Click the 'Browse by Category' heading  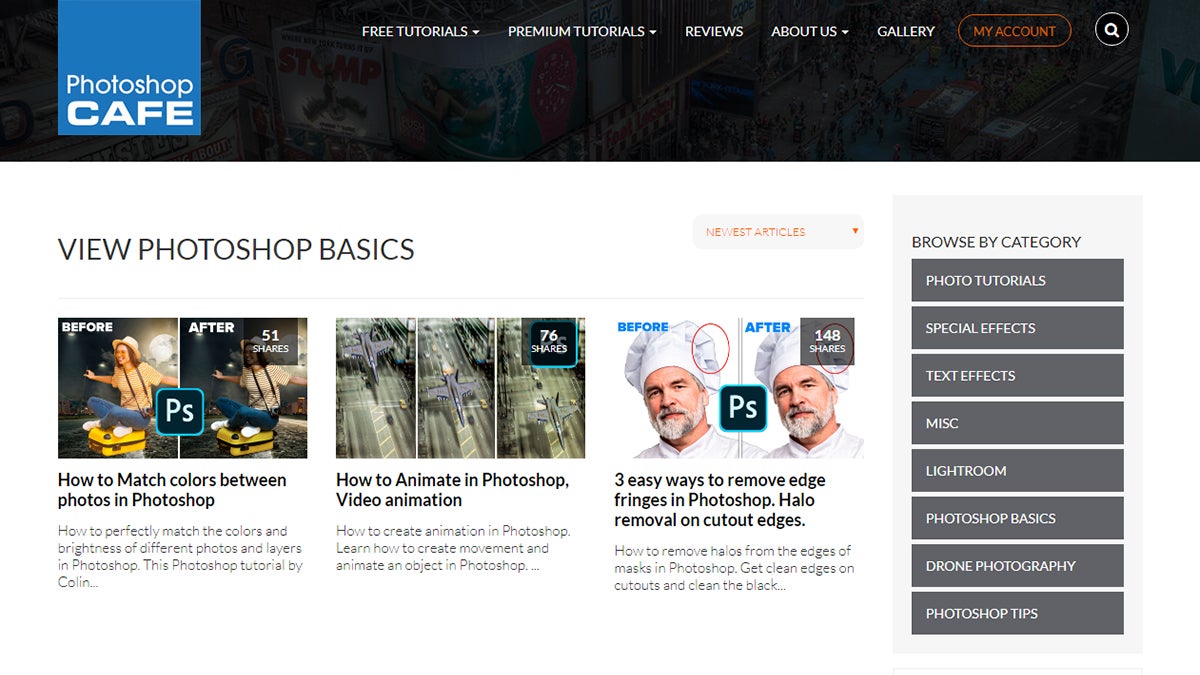click(x=996, y=242)
